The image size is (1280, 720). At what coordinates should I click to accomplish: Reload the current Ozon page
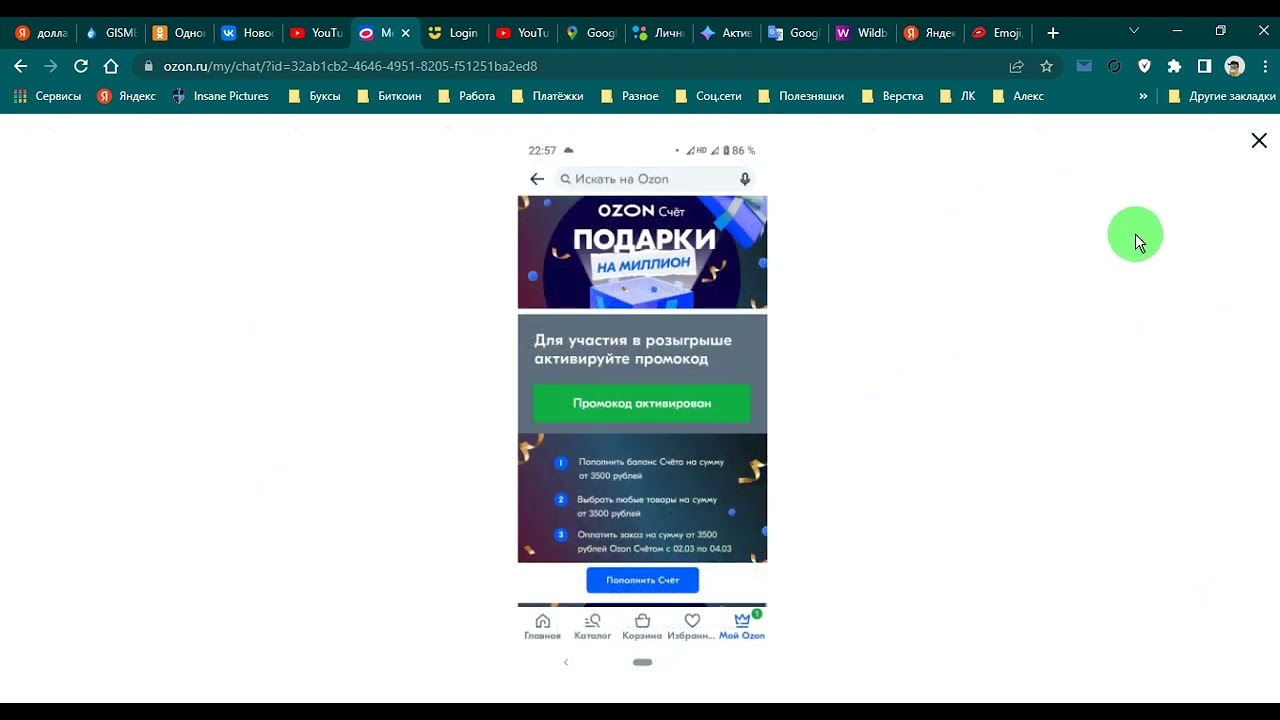tap(81, 66)
